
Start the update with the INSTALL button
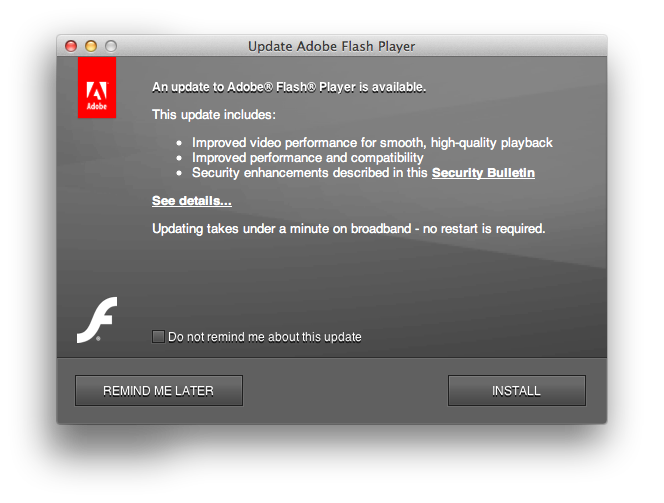coord(517,390)
